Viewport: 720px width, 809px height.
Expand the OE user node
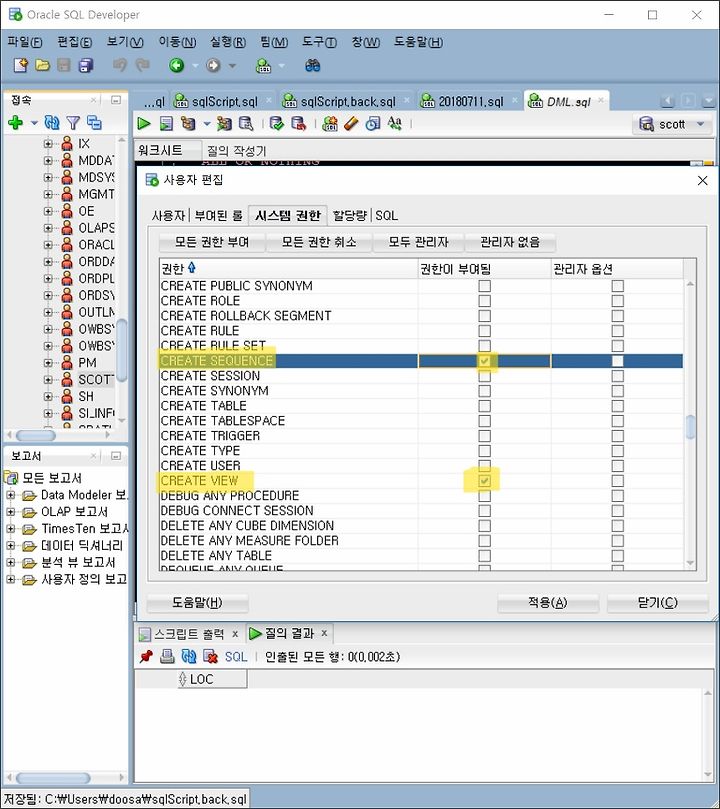click(x=48, y=211)
